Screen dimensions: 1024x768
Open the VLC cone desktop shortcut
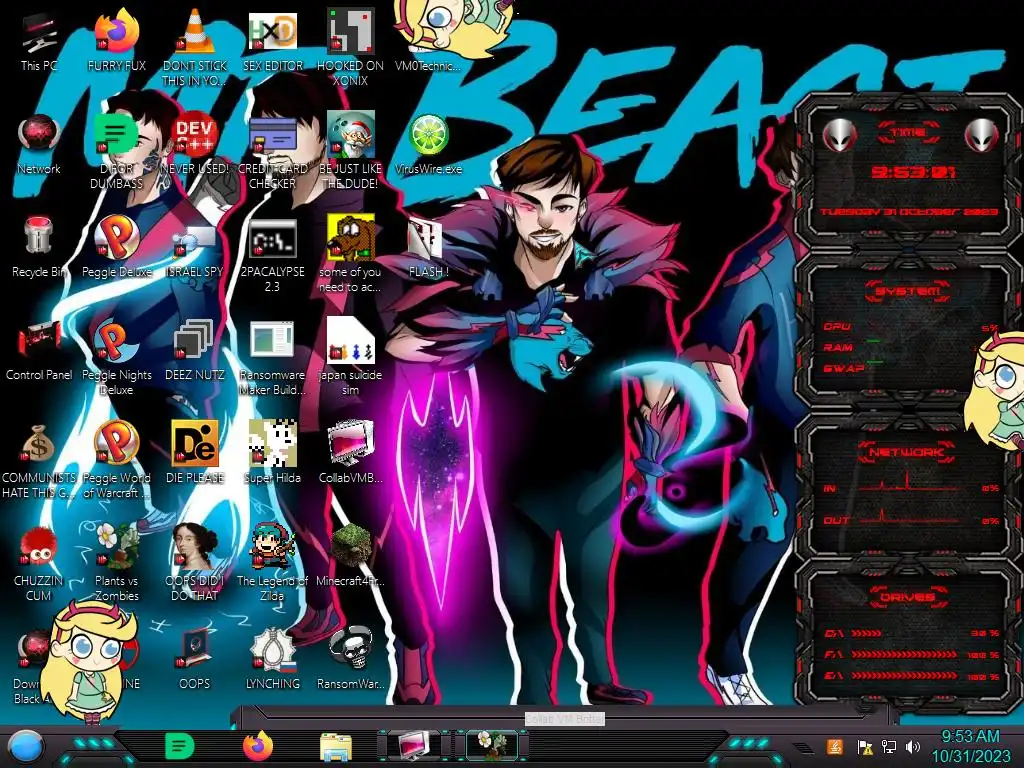pos(195,47)
